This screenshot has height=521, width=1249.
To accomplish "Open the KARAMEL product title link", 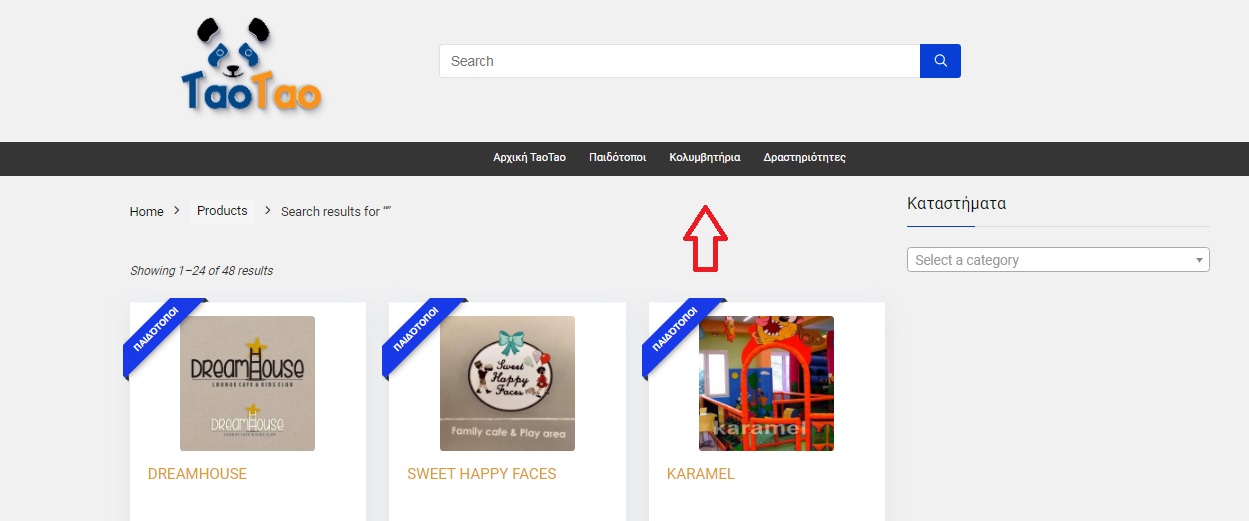I will [x=701, y=474].
